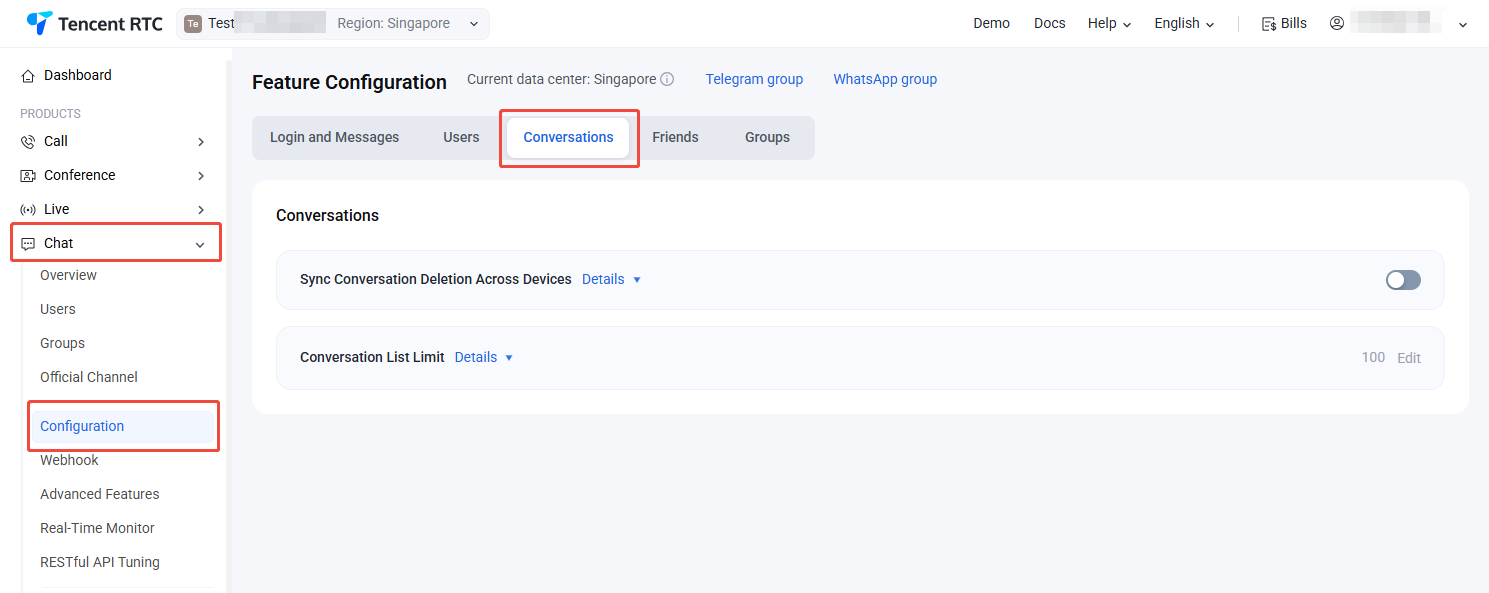Open the application and region selector dropdown
The image size is (1489, 593).
333,24
